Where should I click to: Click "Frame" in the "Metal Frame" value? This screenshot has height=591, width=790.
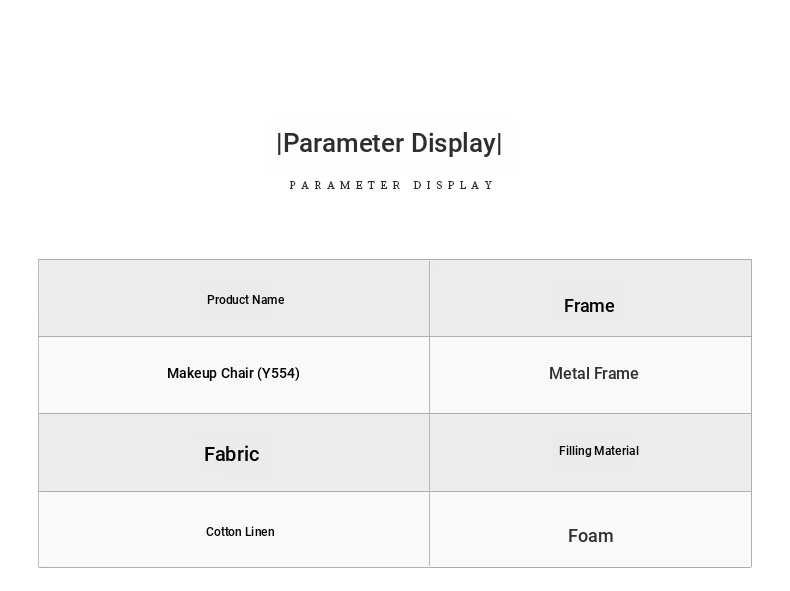tap(616, 374)
